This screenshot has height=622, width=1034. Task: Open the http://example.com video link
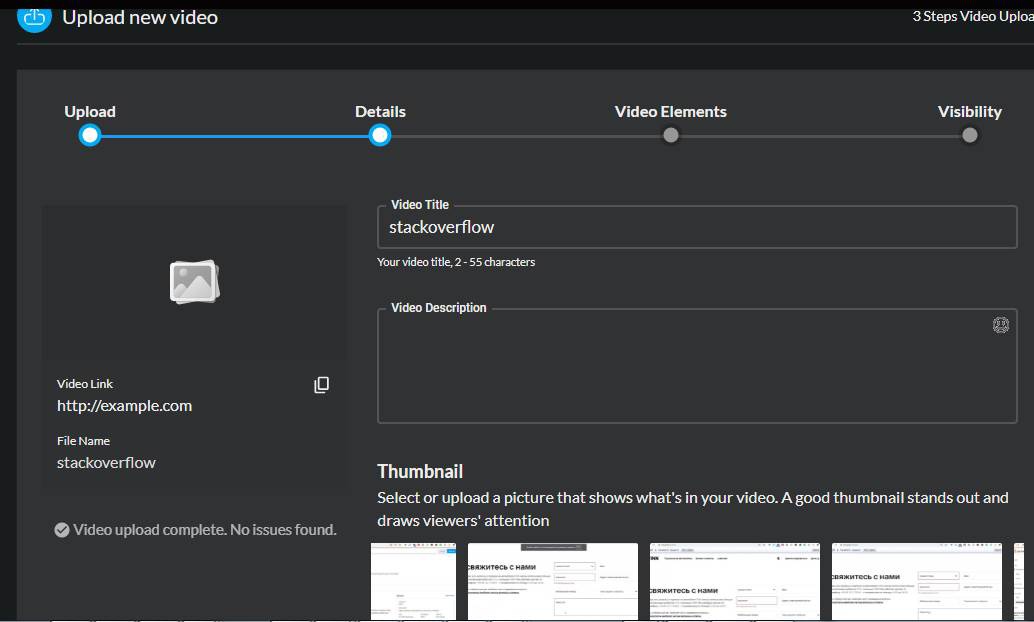pos(124,406)
